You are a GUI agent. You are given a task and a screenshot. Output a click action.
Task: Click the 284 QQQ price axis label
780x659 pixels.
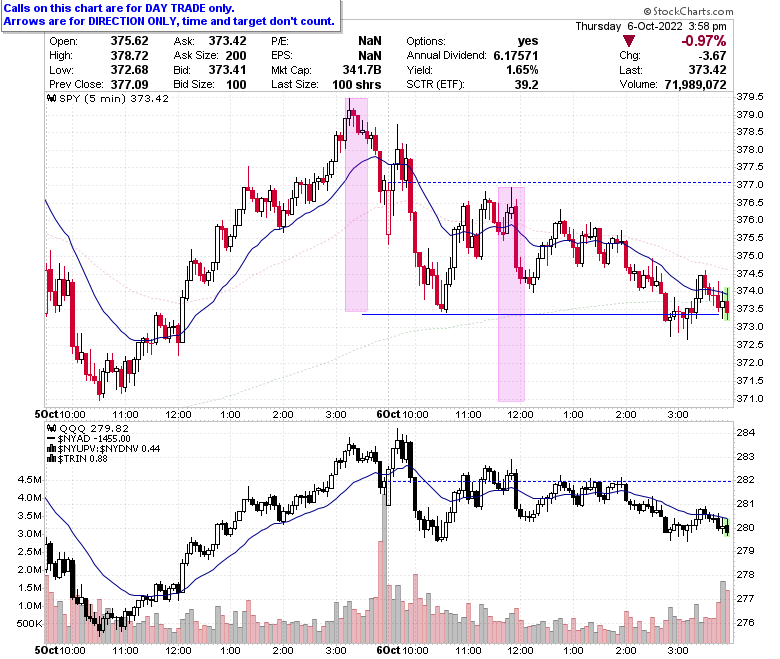(x=746, y=433)
